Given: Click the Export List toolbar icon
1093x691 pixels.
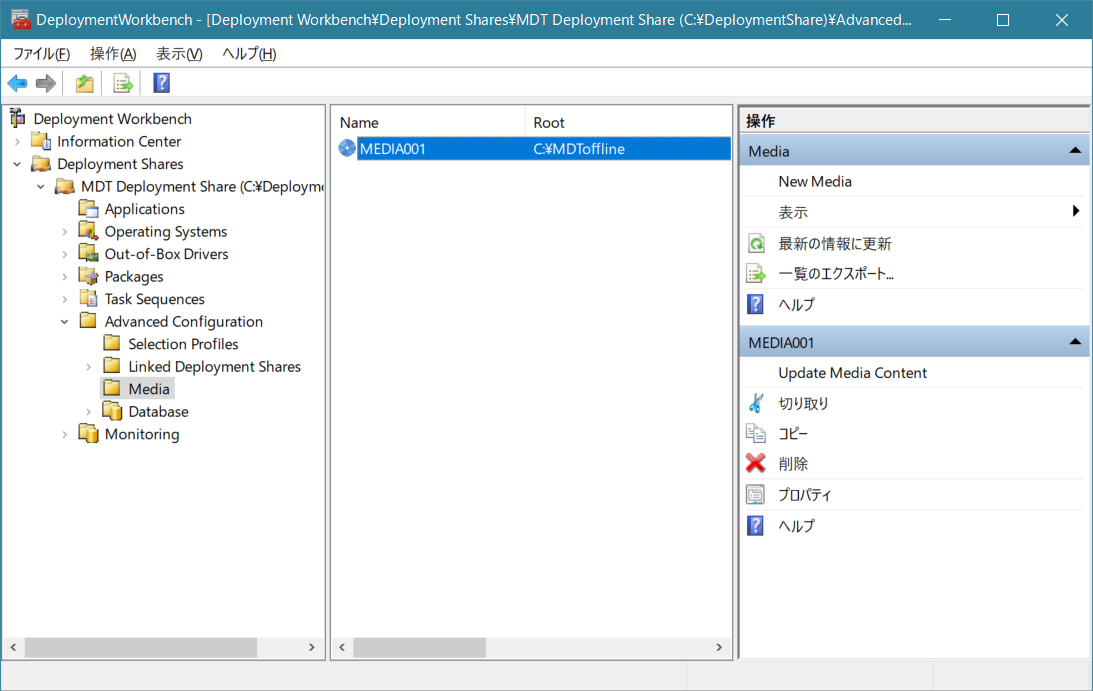Looking at the screenshot, I should click(123, 84).
